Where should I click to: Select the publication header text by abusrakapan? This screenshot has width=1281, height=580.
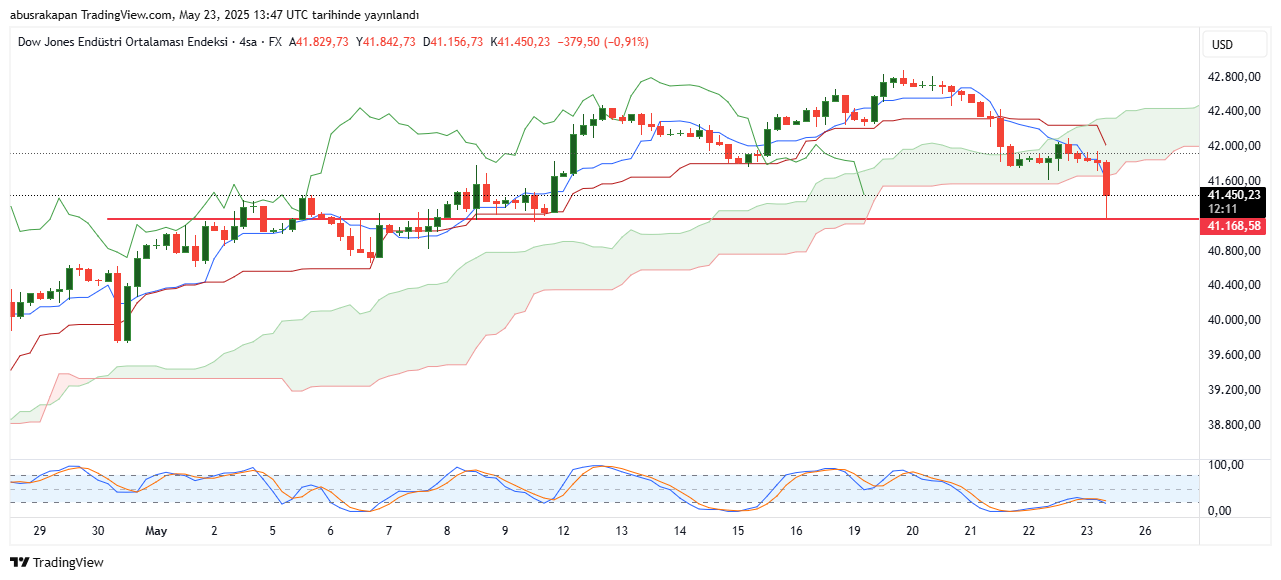[x=214, y=15]
